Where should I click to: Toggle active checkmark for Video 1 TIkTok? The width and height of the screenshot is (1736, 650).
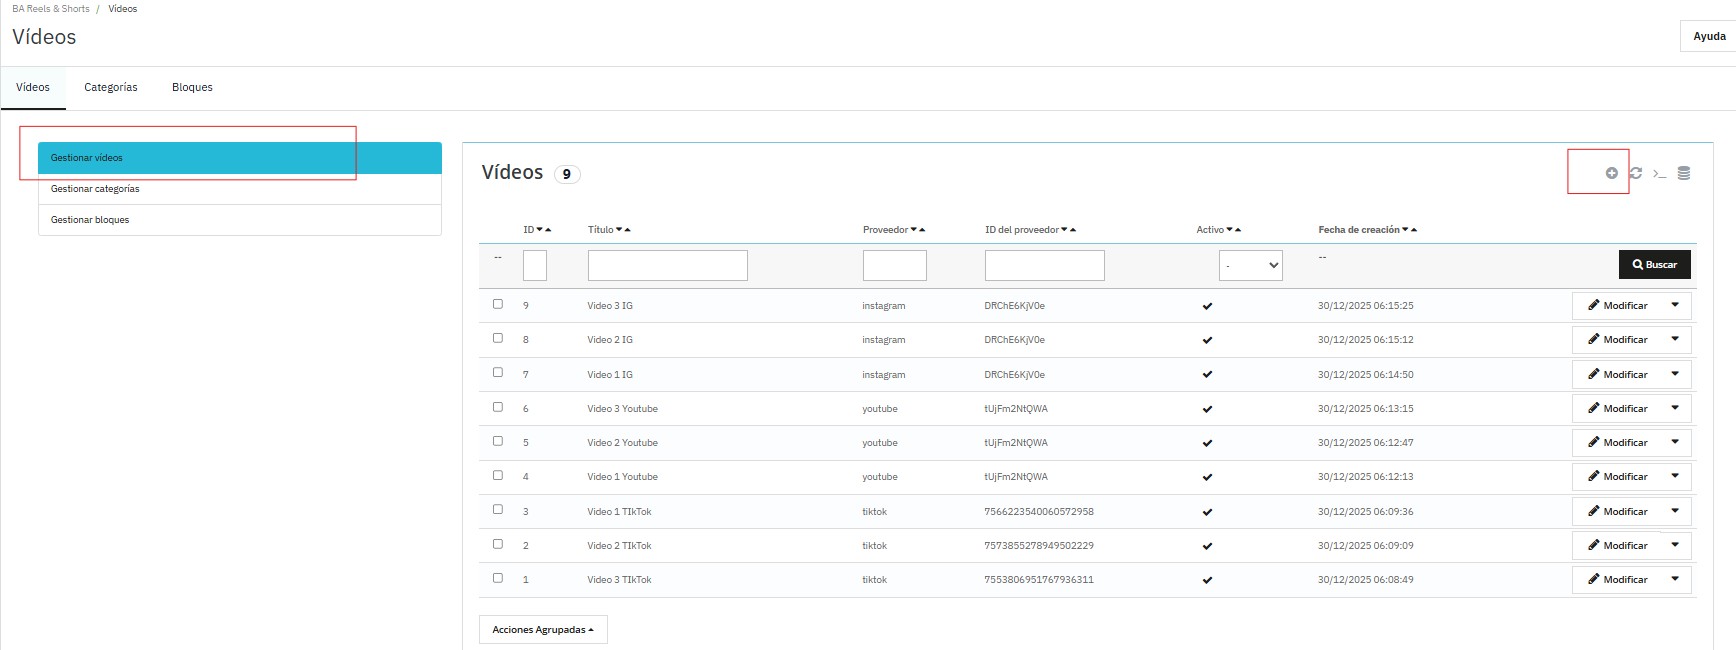pos(1207,512)
